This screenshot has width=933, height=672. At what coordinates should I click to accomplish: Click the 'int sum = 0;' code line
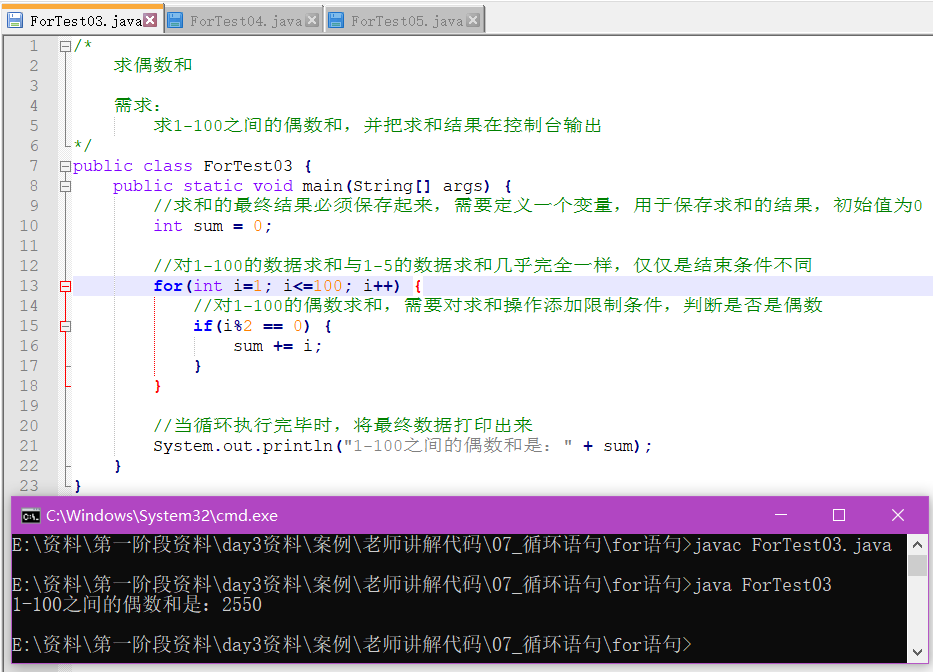(x=212, y=226)
